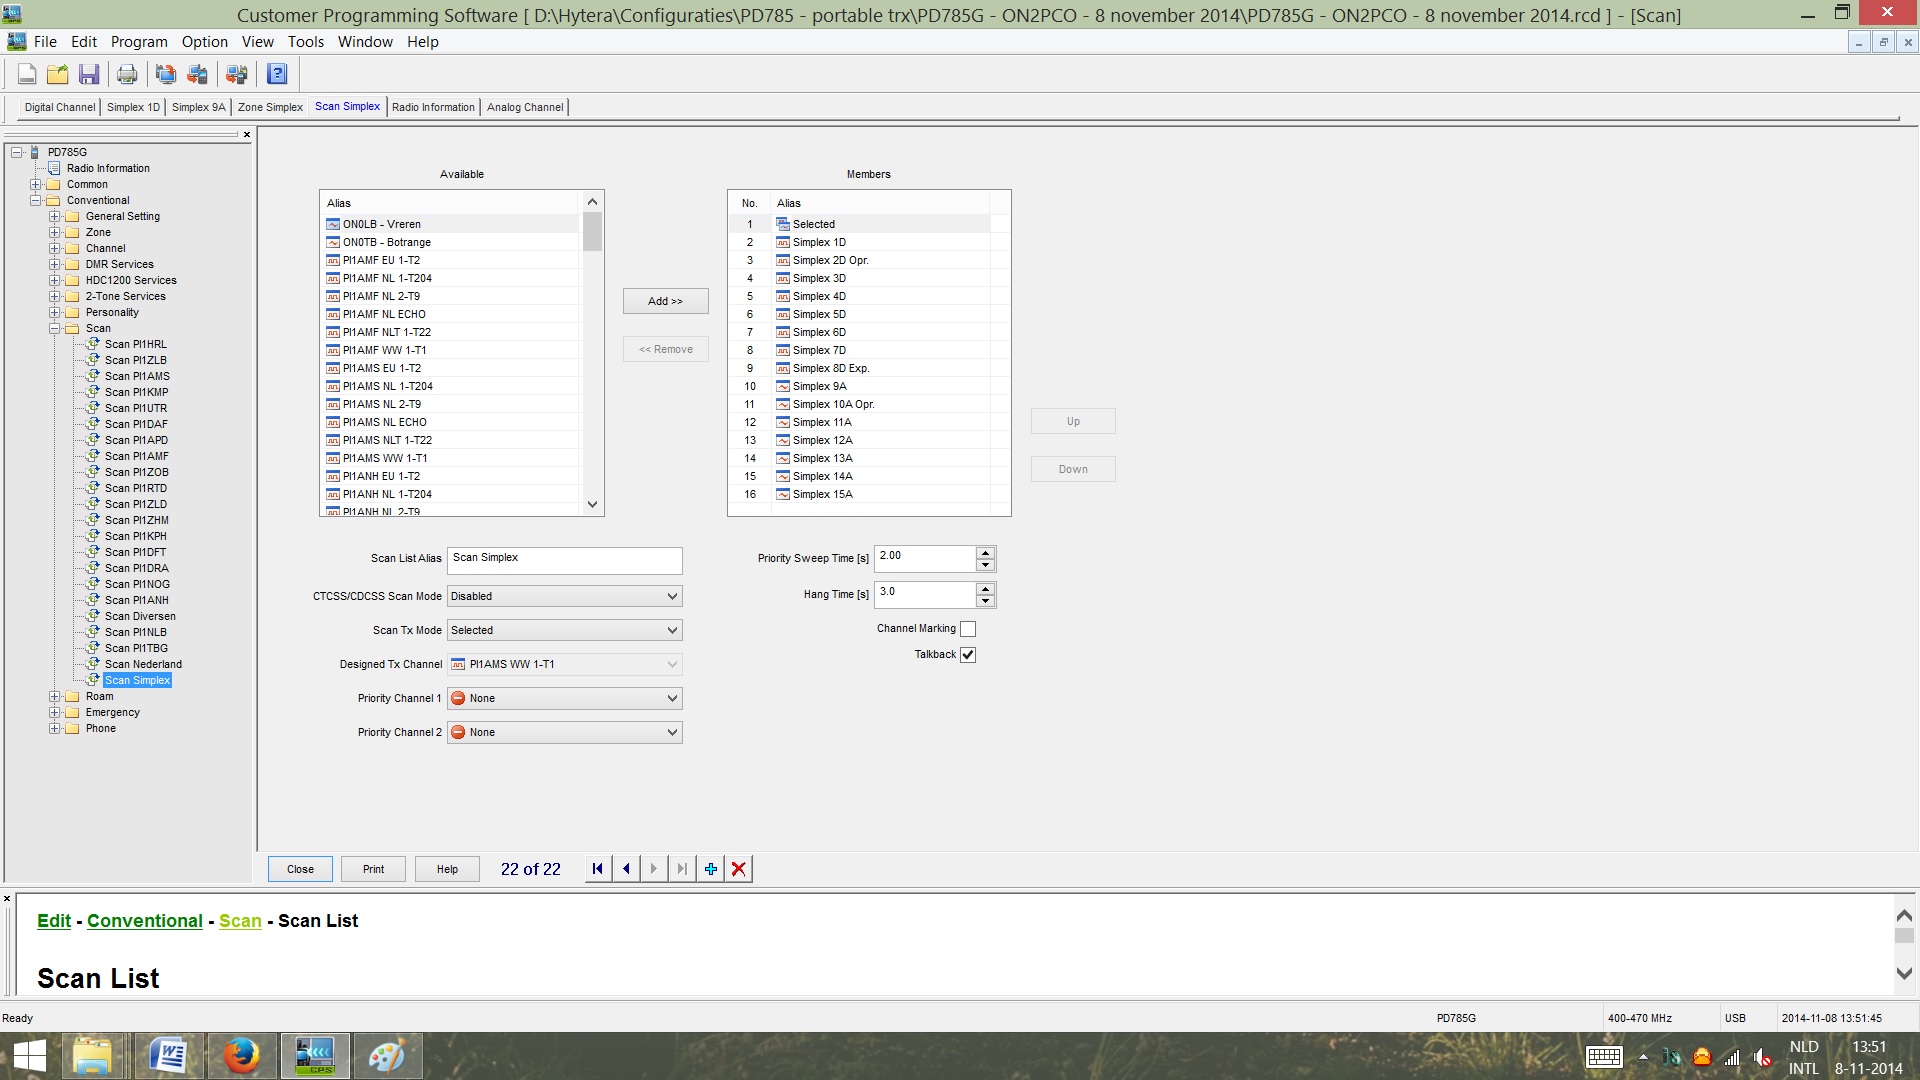
Task: Open the File menu
Action: pos(45,42)
